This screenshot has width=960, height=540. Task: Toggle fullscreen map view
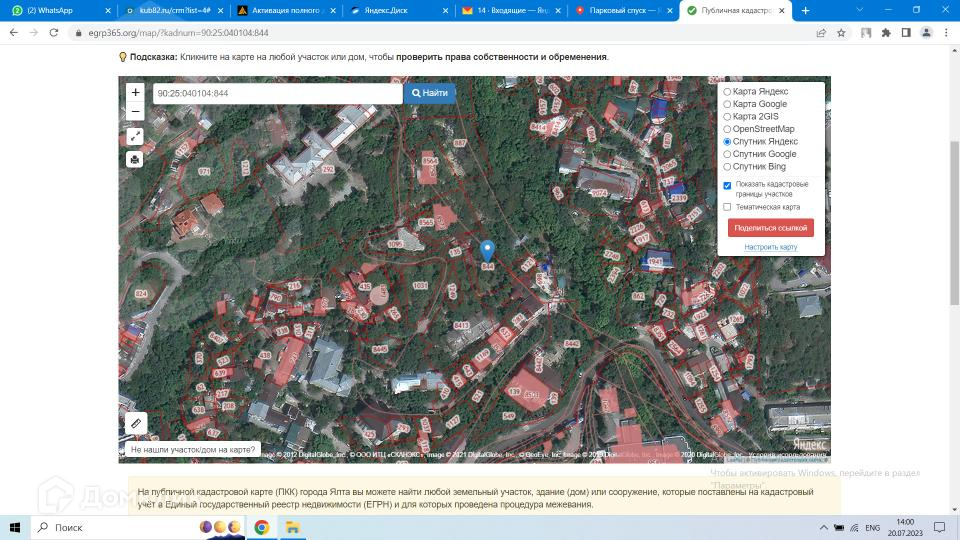(135, 136)
